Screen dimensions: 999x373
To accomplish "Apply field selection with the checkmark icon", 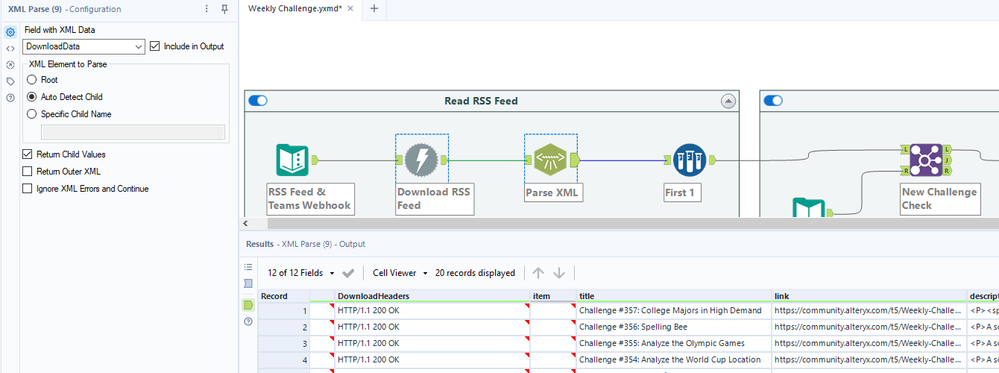I will pos(348,273).
